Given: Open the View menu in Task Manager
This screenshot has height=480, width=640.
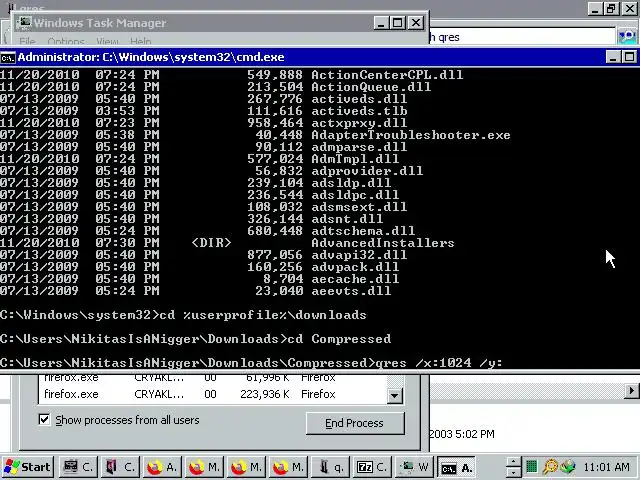Looking at the screenshot, I should pos(107,41).
